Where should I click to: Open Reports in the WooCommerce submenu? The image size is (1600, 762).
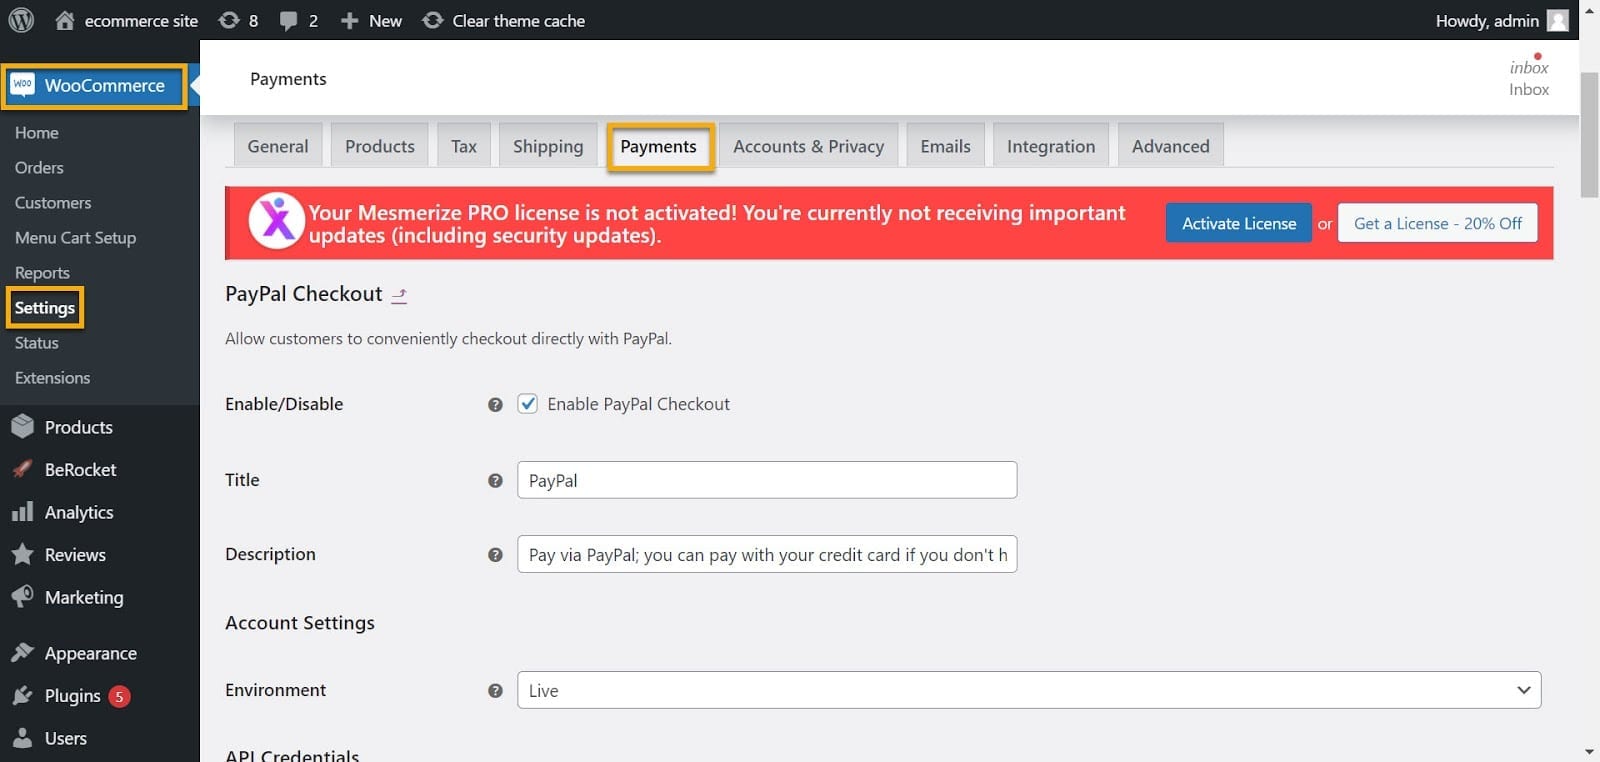click(42, 273)
